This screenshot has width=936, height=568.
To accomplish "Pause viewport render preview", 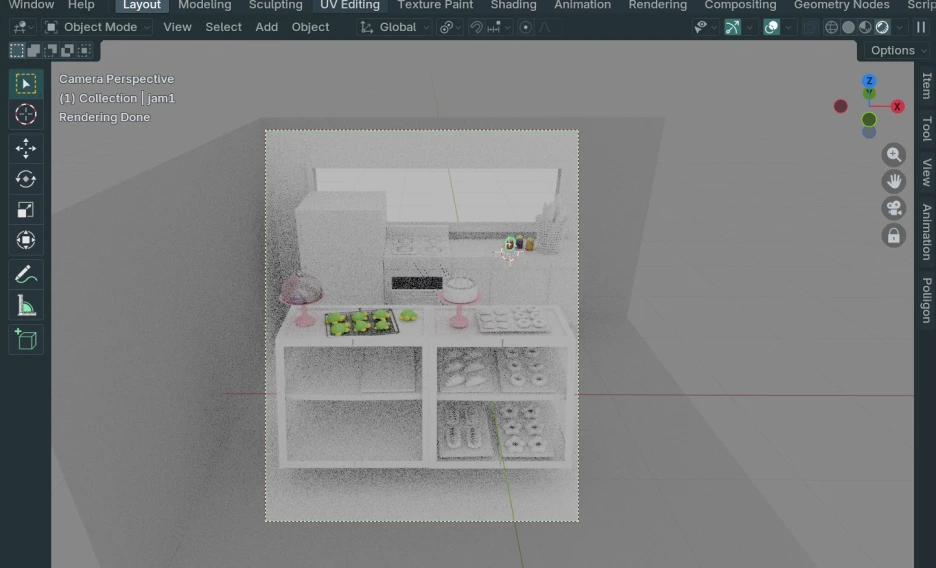I will pyautogui.click(x=921, y=27).
